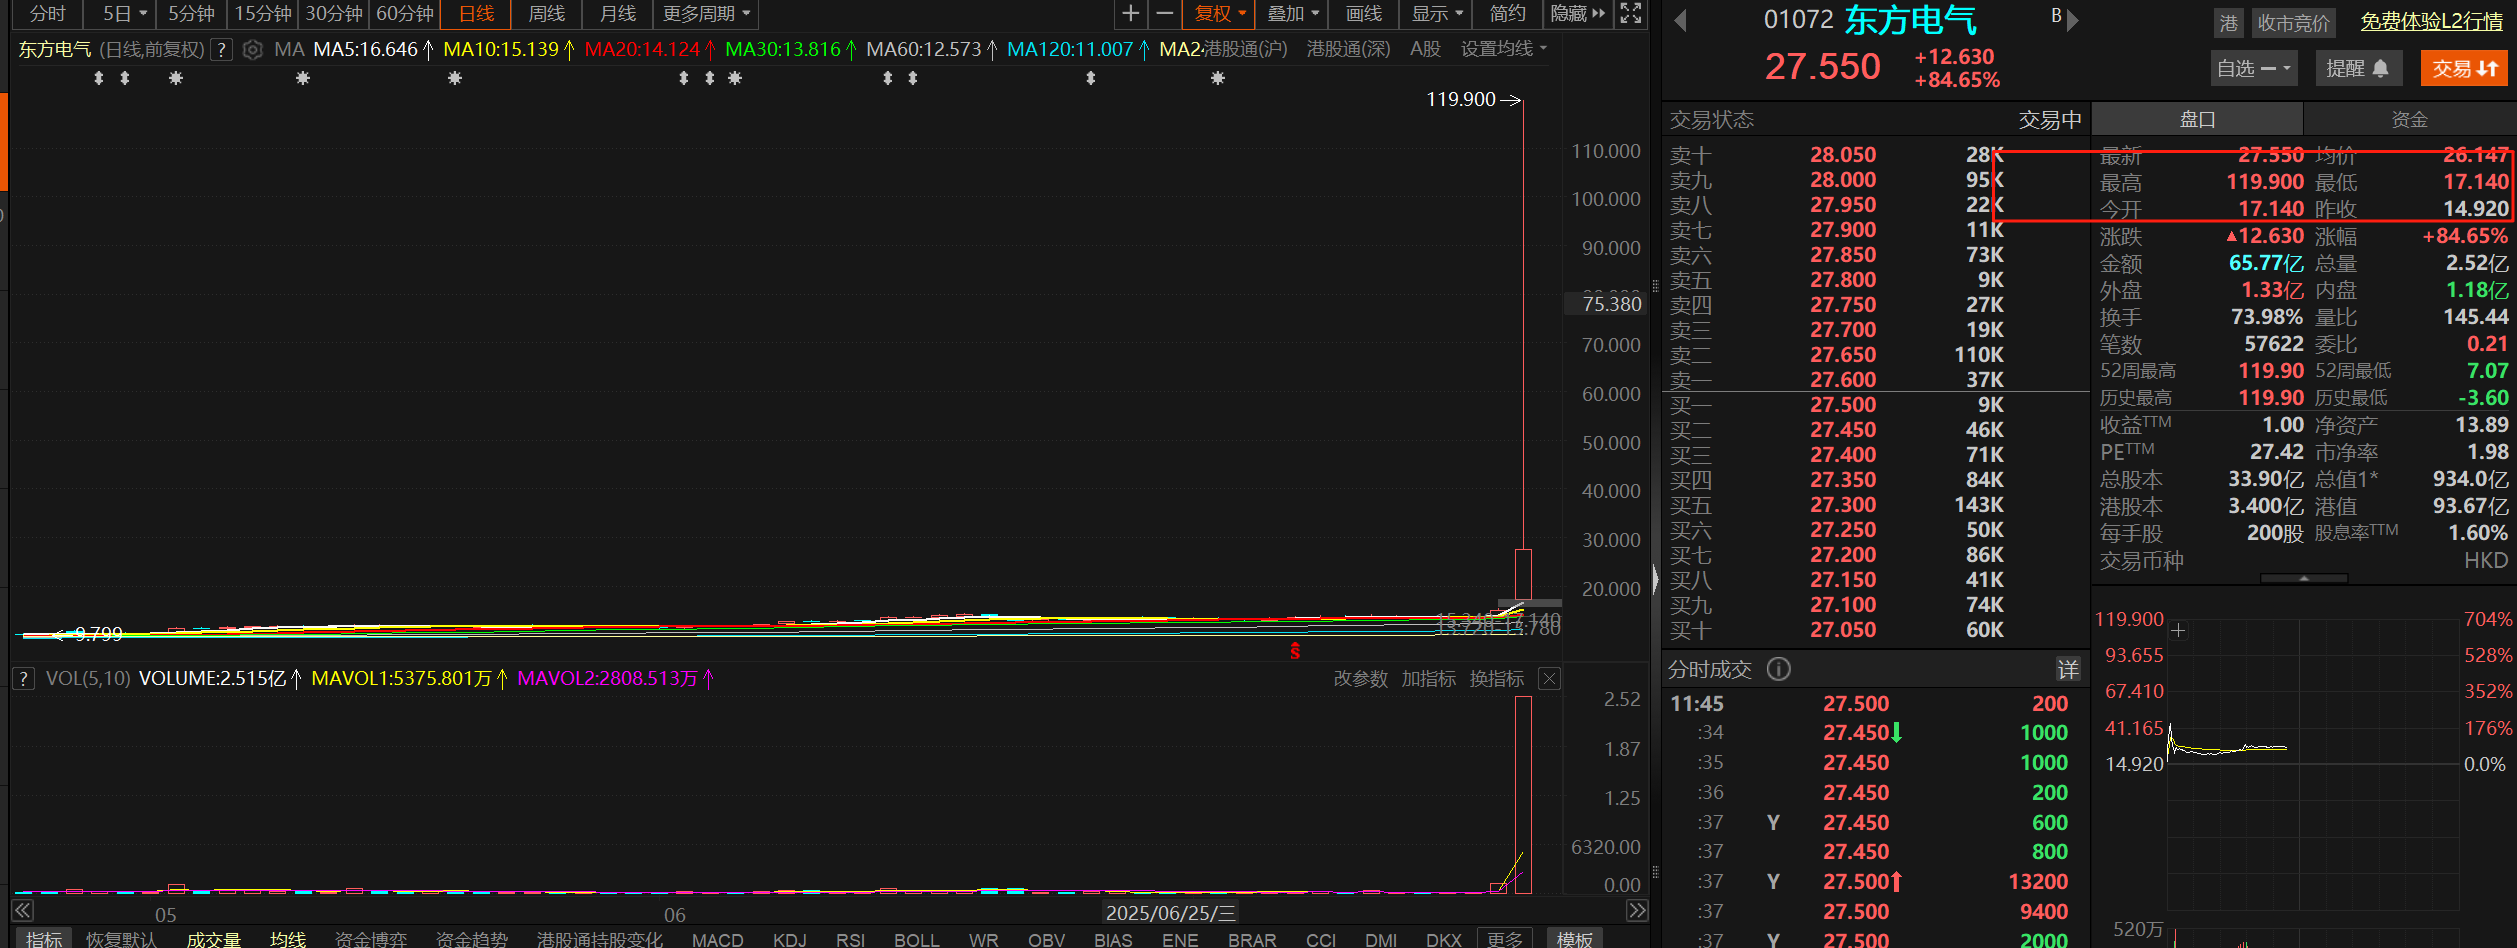Switch to 60分钟 chart period

tap(405, 14)
